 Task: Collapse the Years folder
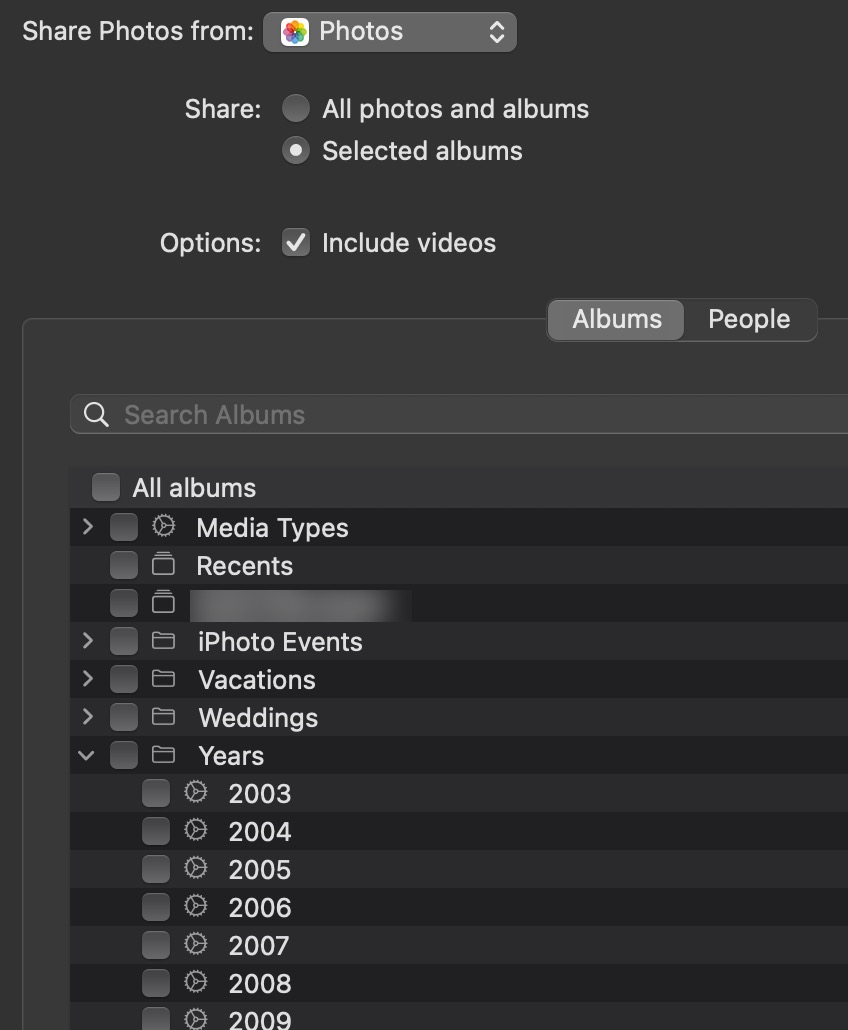coord(87,755)
